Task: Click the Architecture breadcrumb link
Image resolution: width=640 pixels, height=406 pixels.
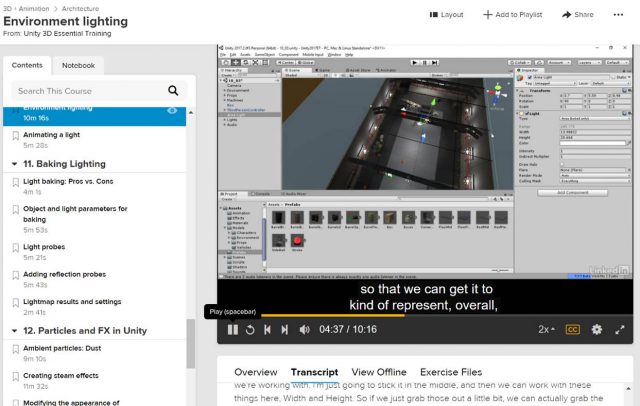Action: click(x=80, y=9)
